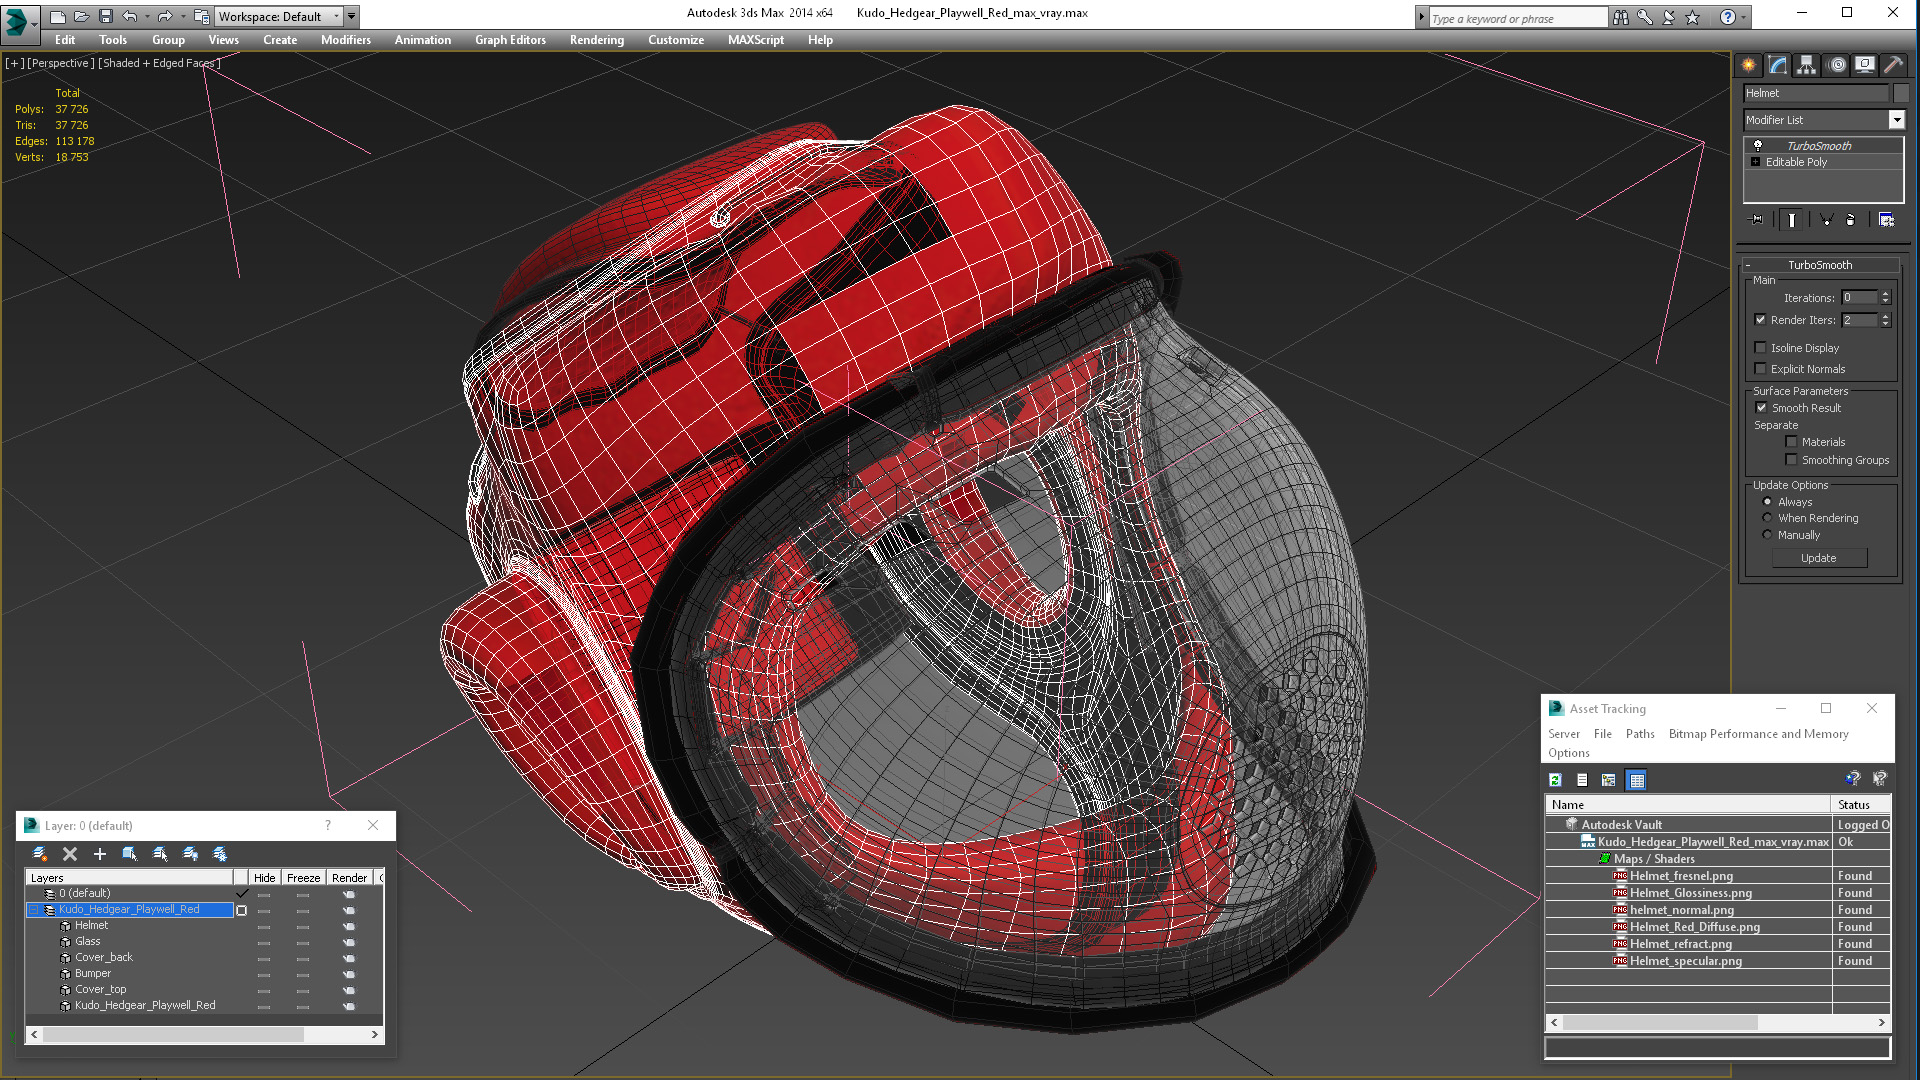Collapse the Kudo_Hedgear_Playwell_Red layer tree
The height and width of the screenshot is (1080, 1920).
click(33, 910)
